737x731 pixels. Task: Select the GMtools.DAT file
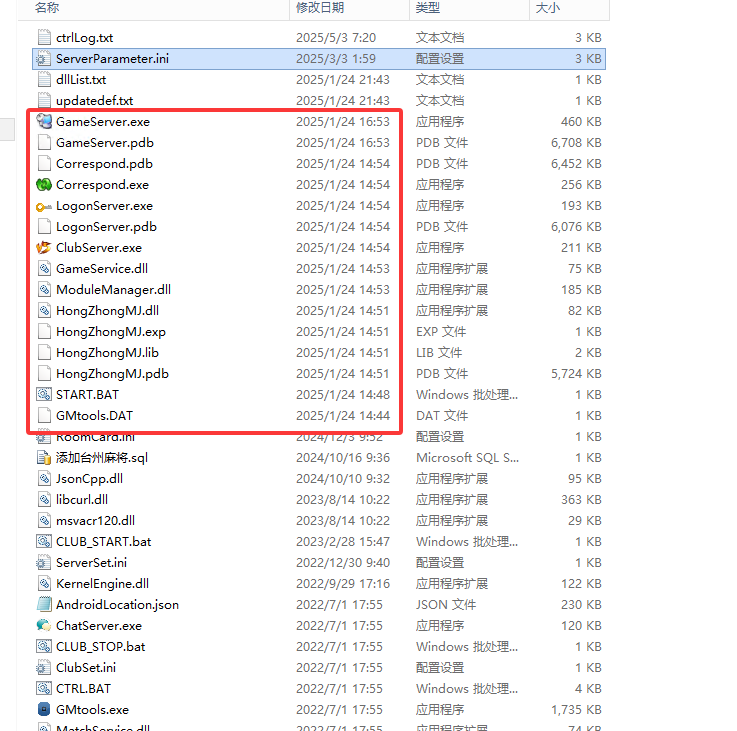[94, 415]
